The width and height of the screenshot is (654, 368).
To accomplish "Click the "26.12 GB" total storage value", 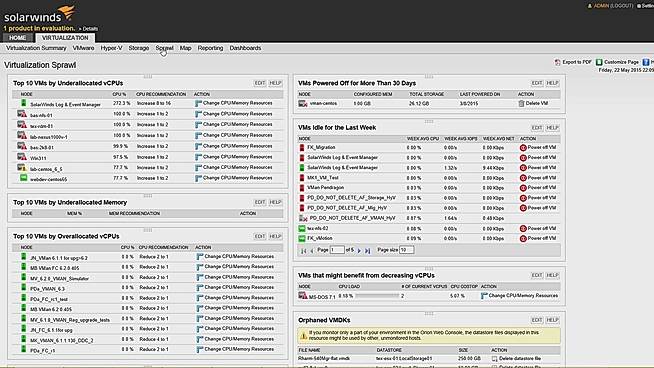I will point(419,103).
